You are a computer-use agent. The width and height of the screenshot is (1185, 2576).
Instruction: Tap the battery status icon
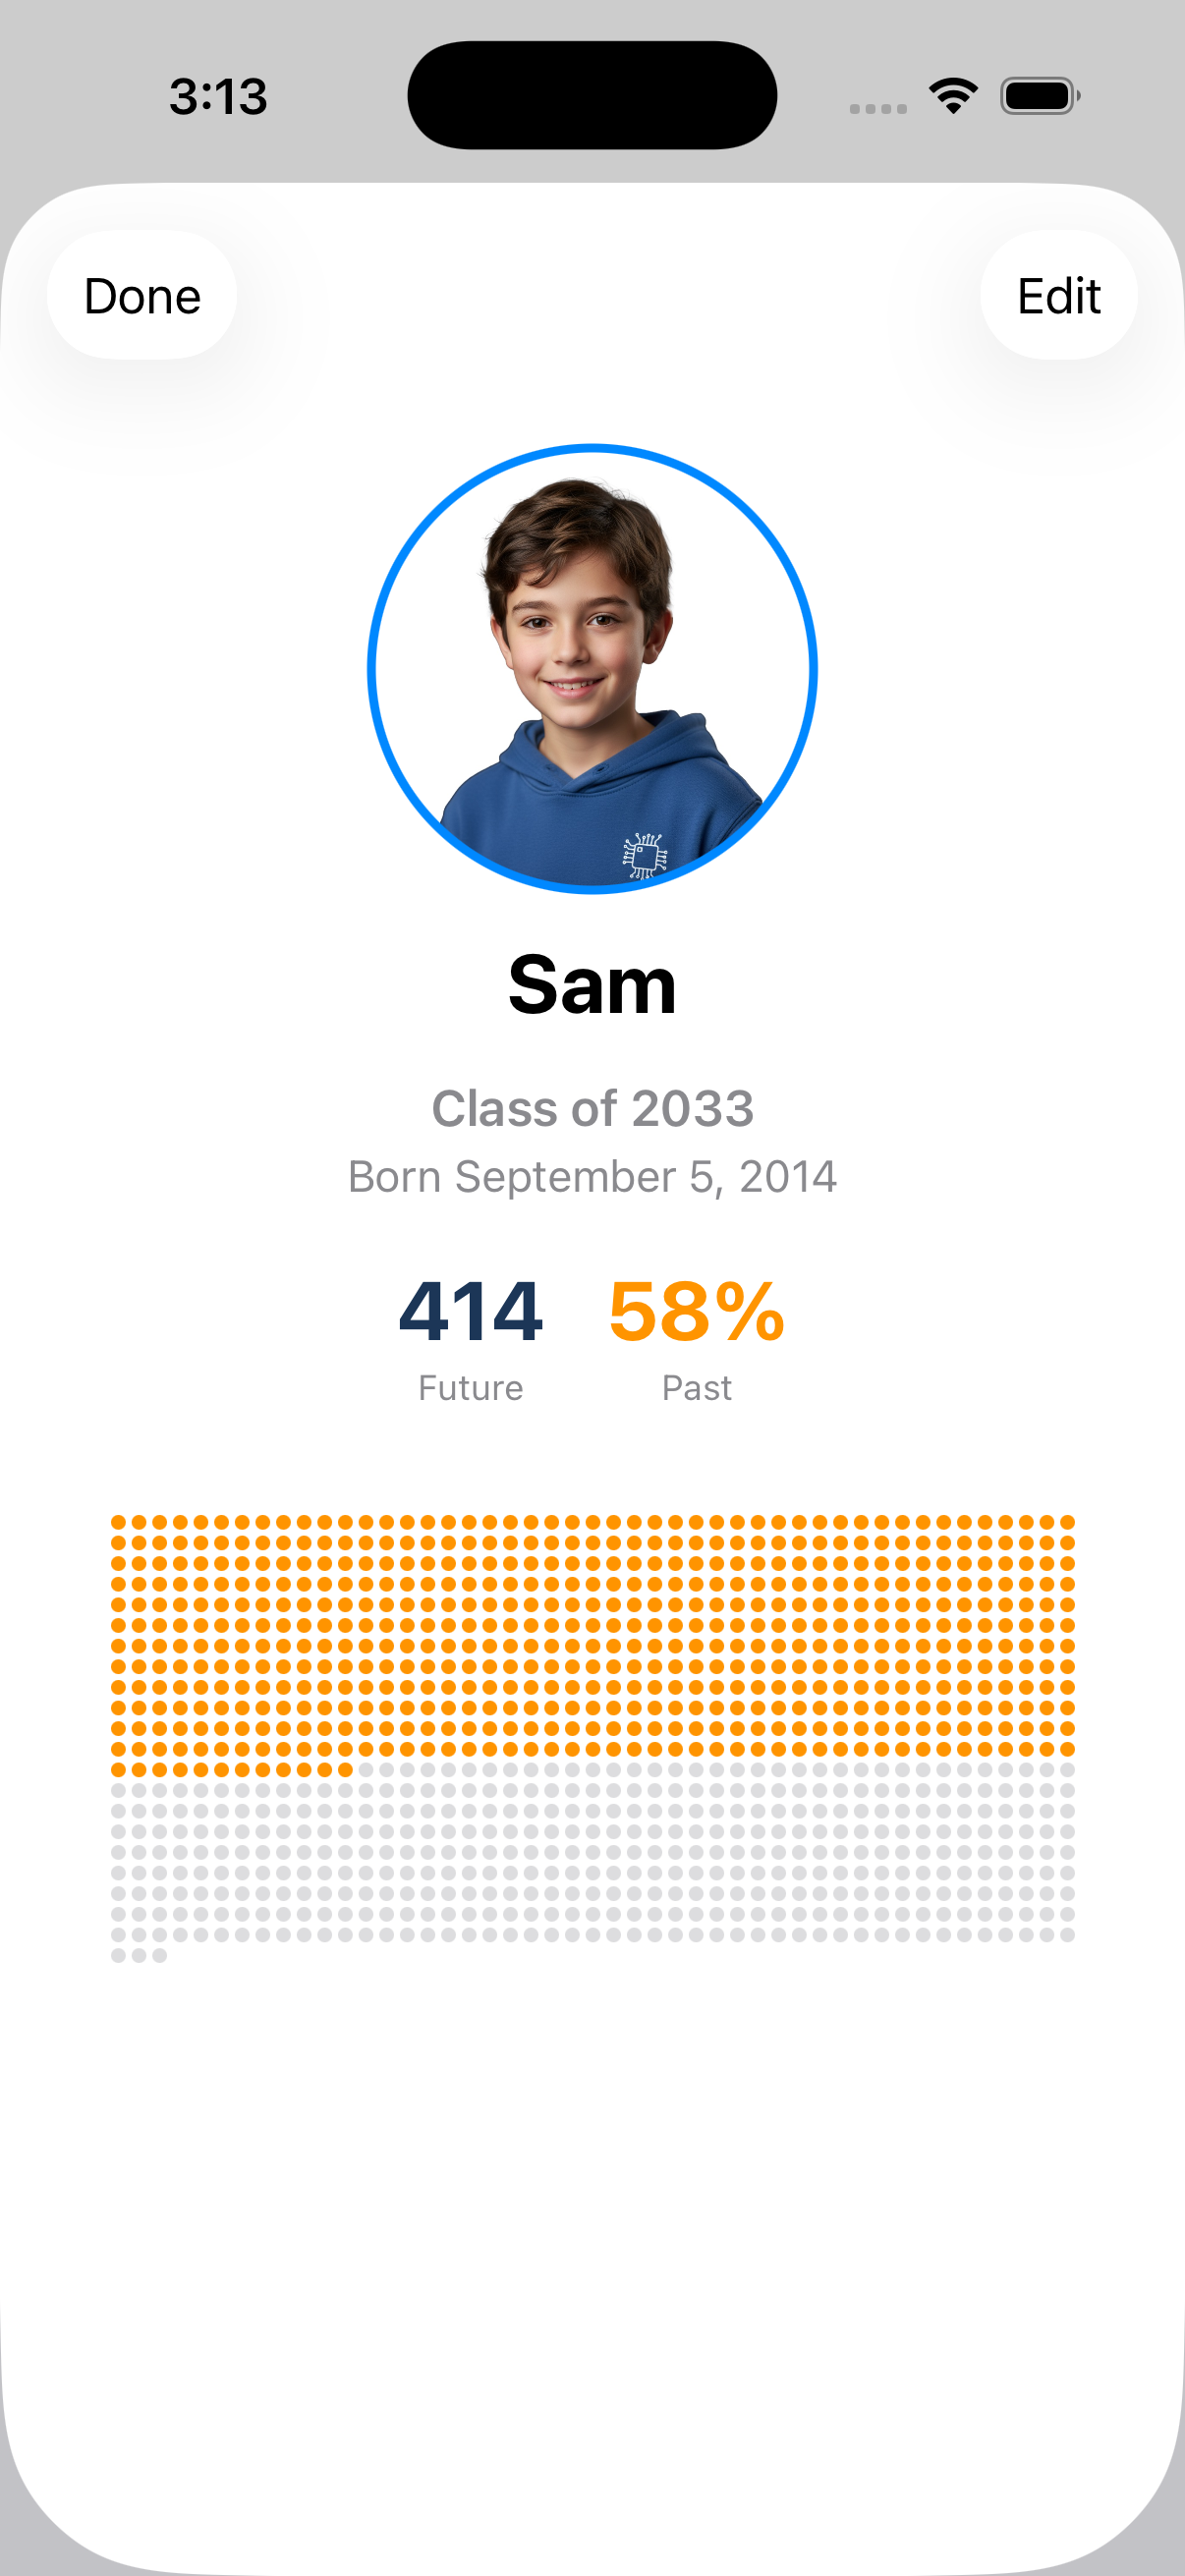(x=1039, y=96)
